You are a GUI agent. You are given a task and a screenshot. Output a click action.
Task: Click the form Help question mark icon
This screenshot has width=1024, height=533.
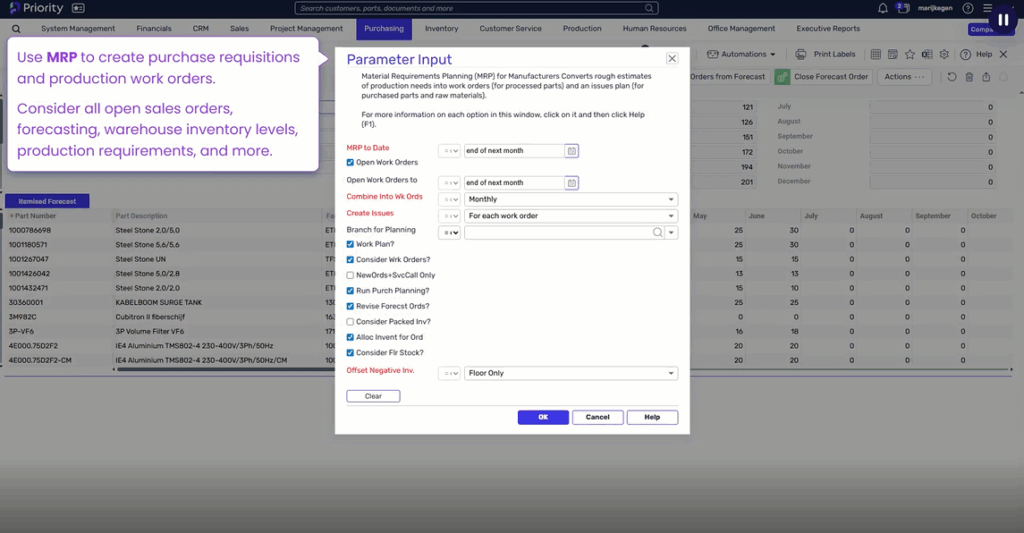[x=965, y=54]
